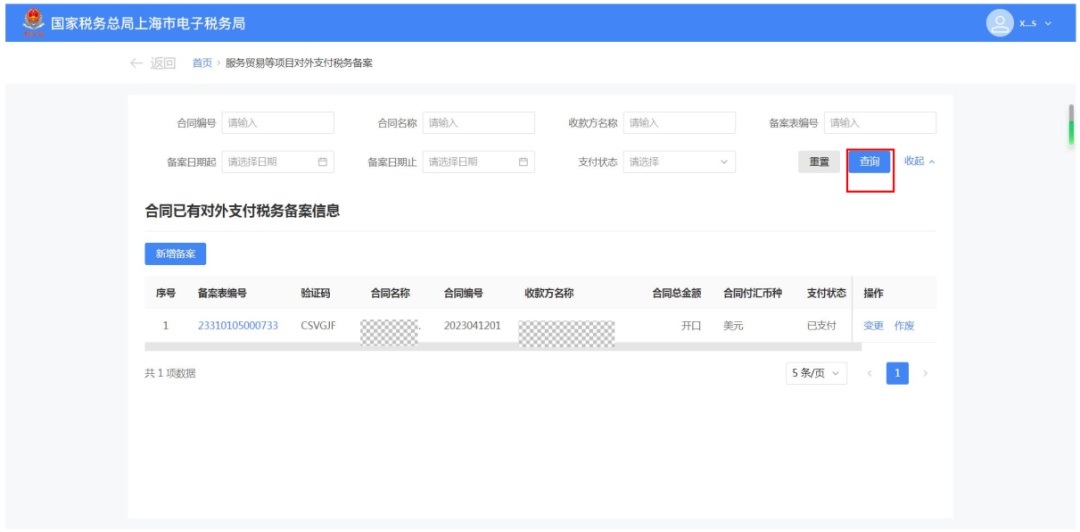The image size is (1080, 532).
Task: Open the 支付状态 dropdown
Action: click(679, 162)
